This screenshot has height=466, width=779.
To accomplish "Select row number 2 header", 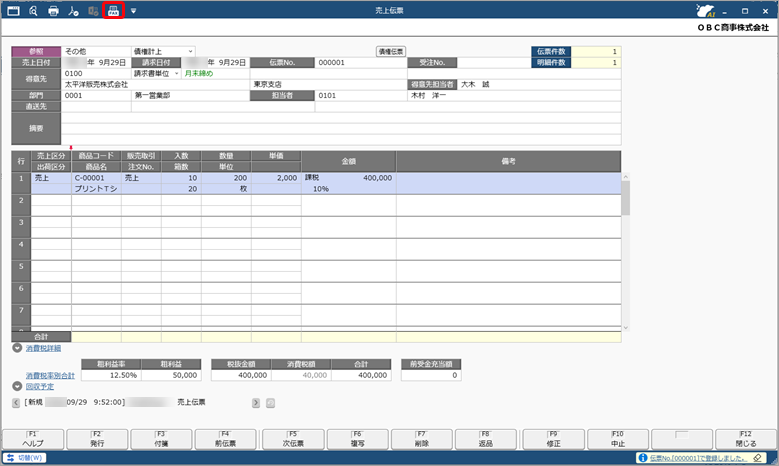I will [x=21, y=205].
